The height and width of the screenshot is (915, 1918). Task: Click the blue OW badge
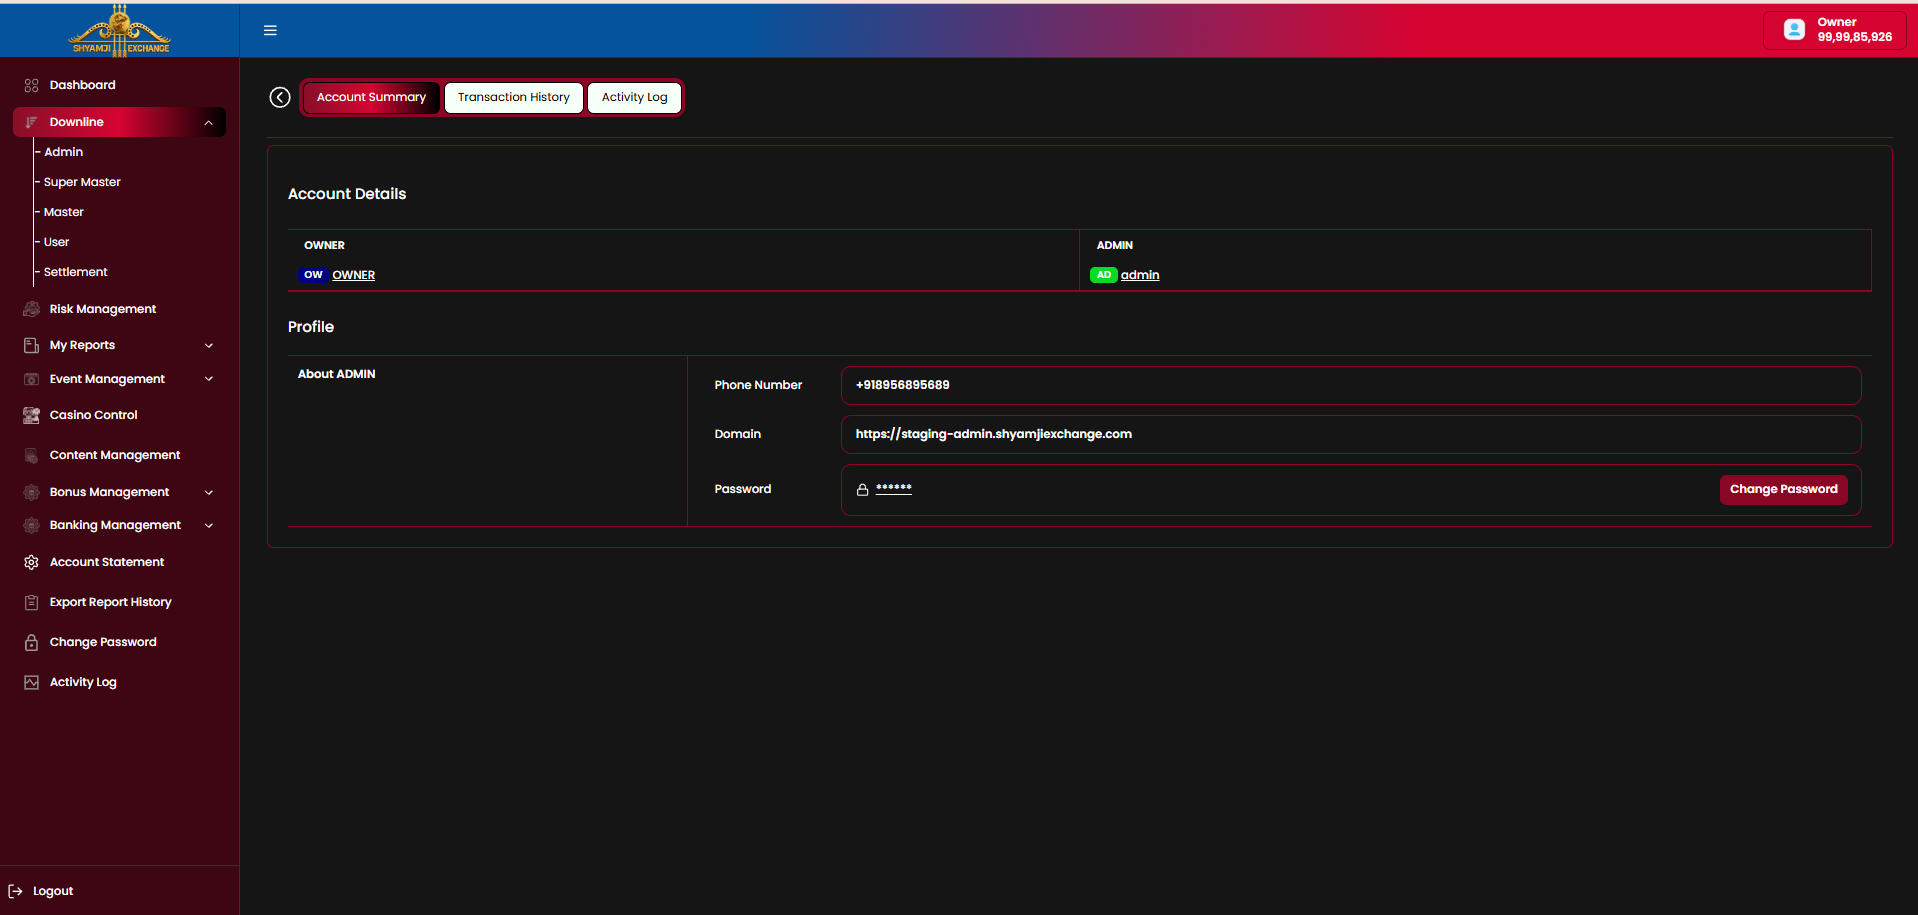pos(313,275)
